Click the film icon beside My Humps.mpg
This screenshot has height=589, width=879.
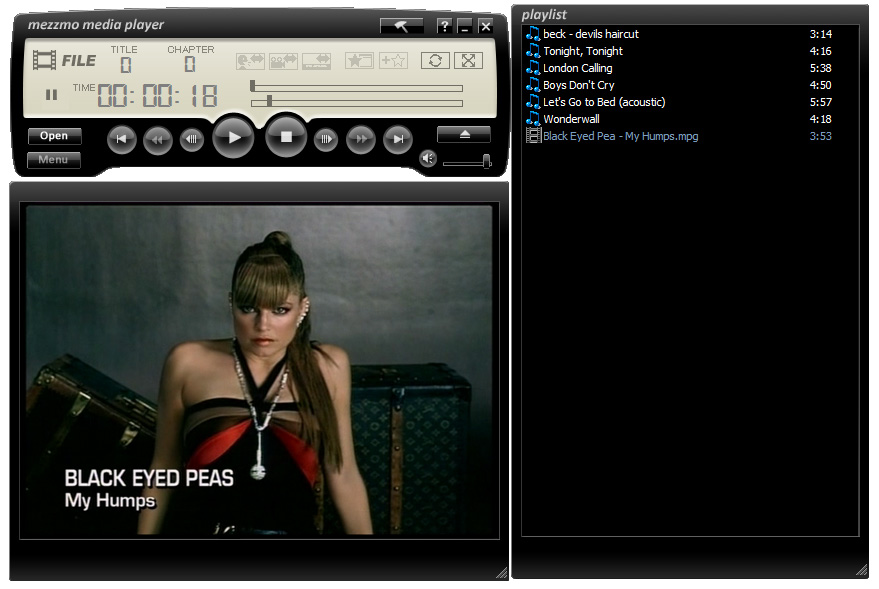tap(533, 136)
